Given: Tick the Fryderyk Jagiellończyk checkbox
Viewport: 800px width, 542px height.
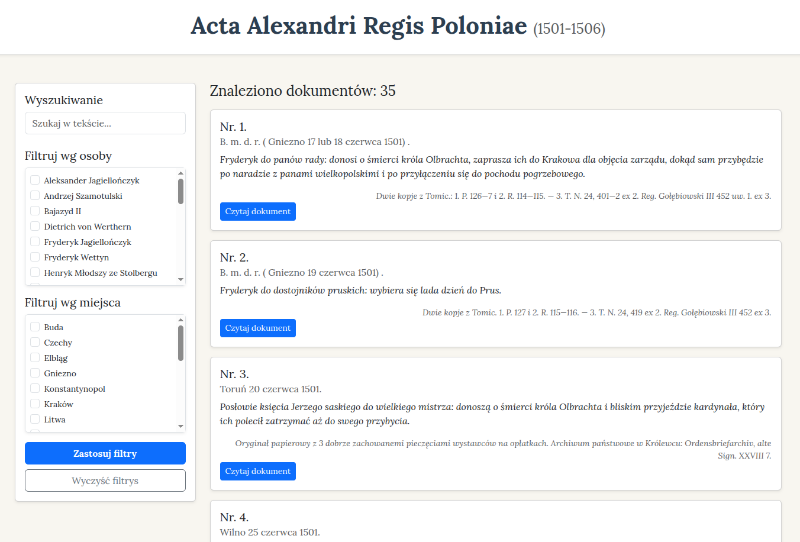Looking at the screenshot, I should click(35, 242).
